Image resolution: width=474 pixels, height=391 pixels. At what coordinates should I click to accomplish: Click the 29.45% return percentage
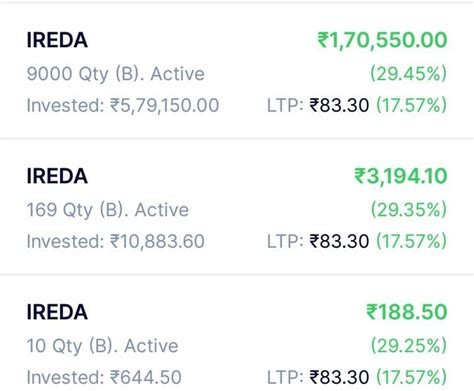pyautogui.click(x=409, y=74)
